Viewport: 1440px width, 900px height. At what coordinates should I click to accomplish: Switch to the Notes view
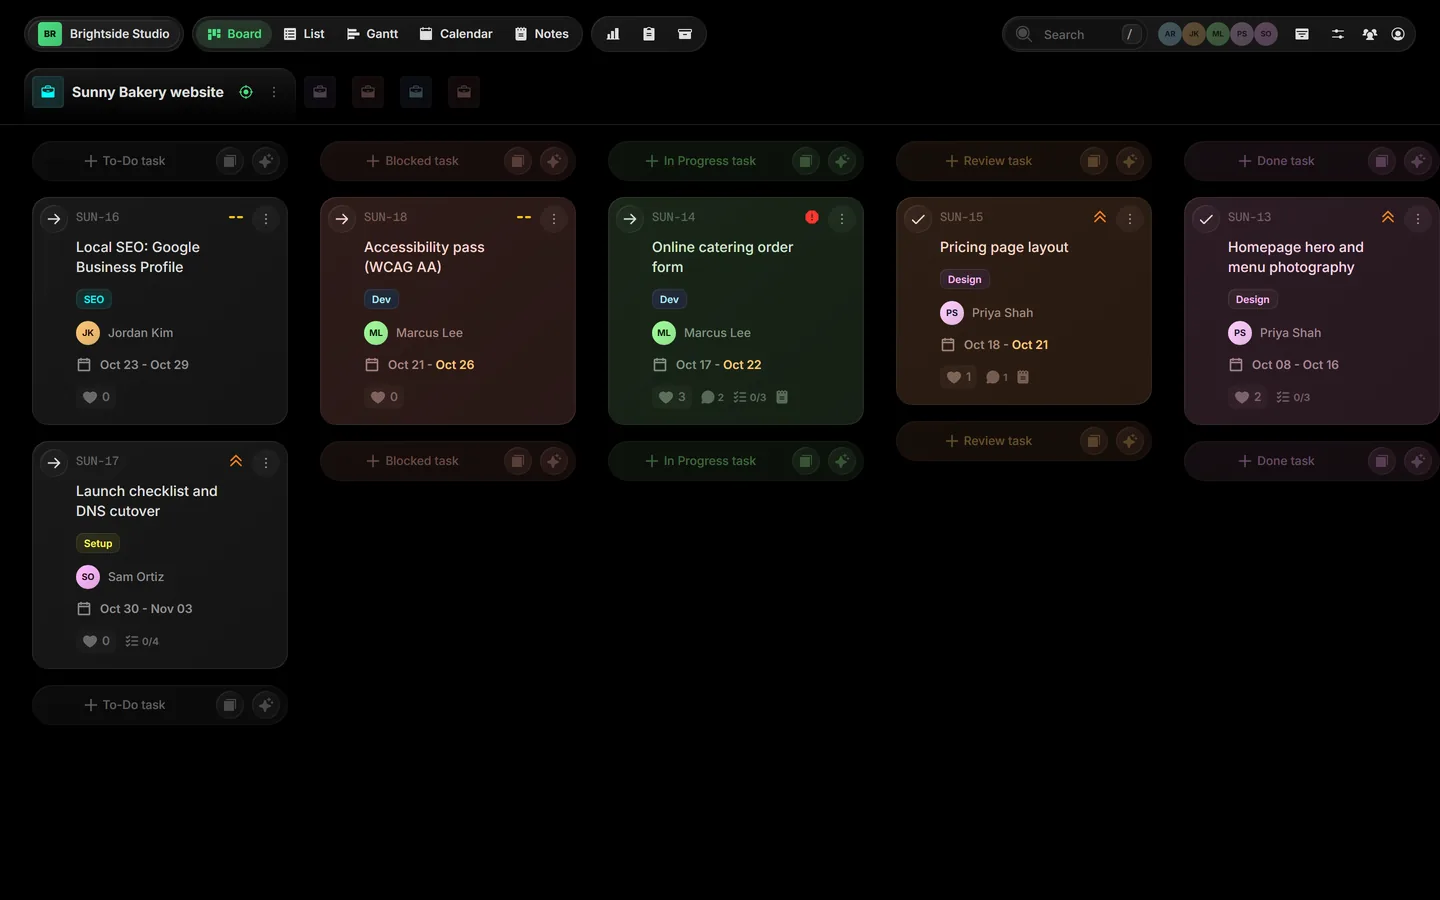542,34
